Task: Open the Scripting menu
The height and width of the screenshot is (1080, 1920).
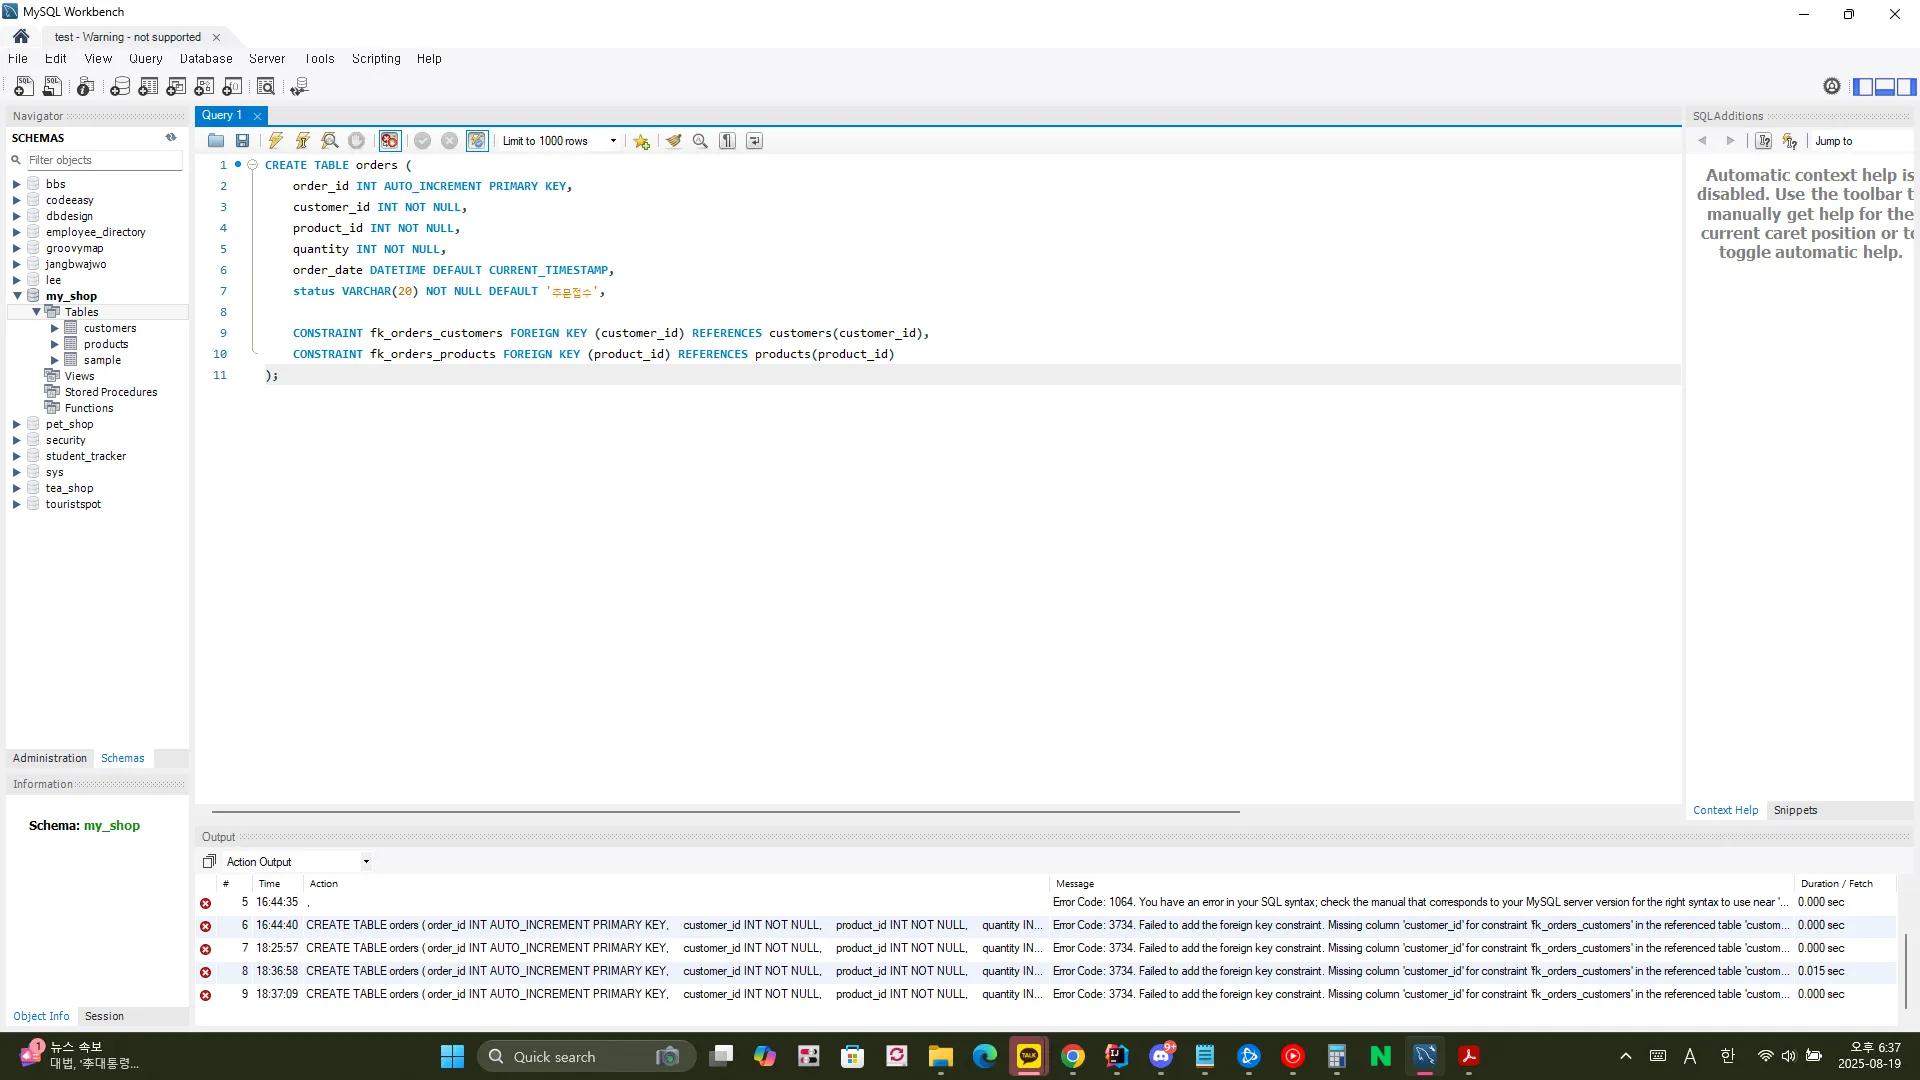Action: click(376, 59)
